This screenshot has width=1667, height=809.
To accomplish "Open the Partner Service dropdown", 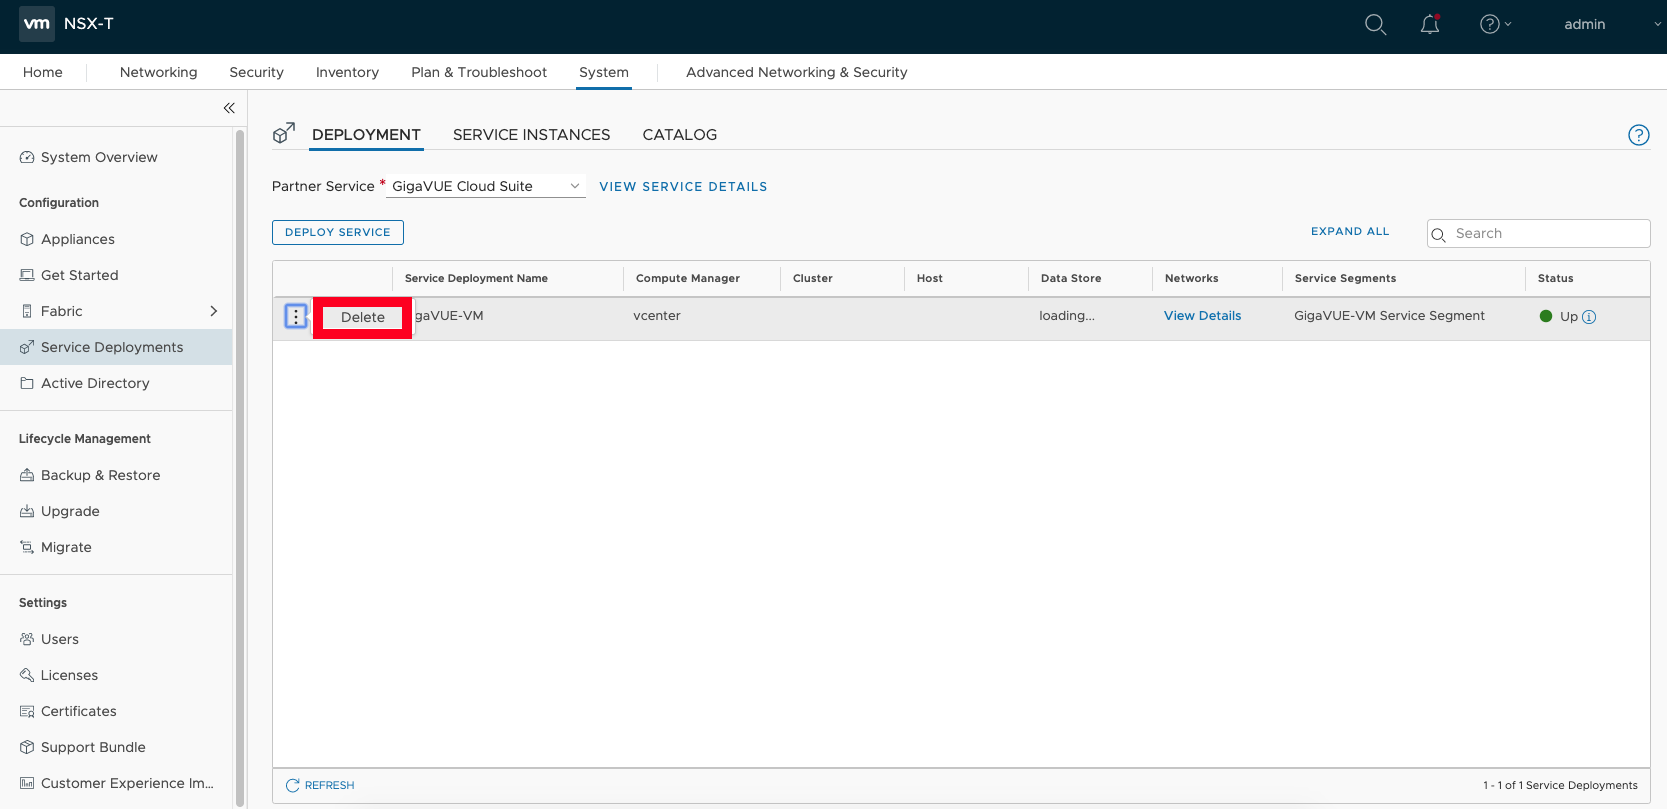I will 486,186.
